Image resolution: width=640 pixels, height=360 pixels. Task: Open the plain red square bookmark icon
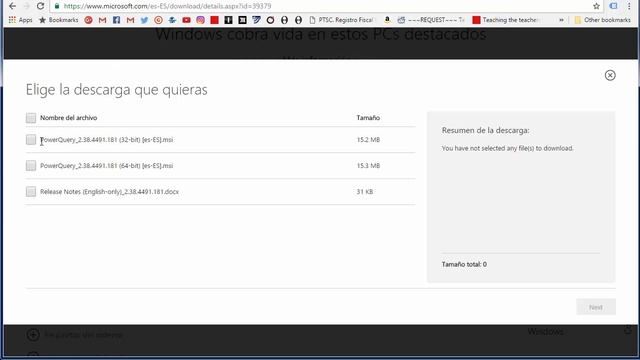(x=214, y=20)
